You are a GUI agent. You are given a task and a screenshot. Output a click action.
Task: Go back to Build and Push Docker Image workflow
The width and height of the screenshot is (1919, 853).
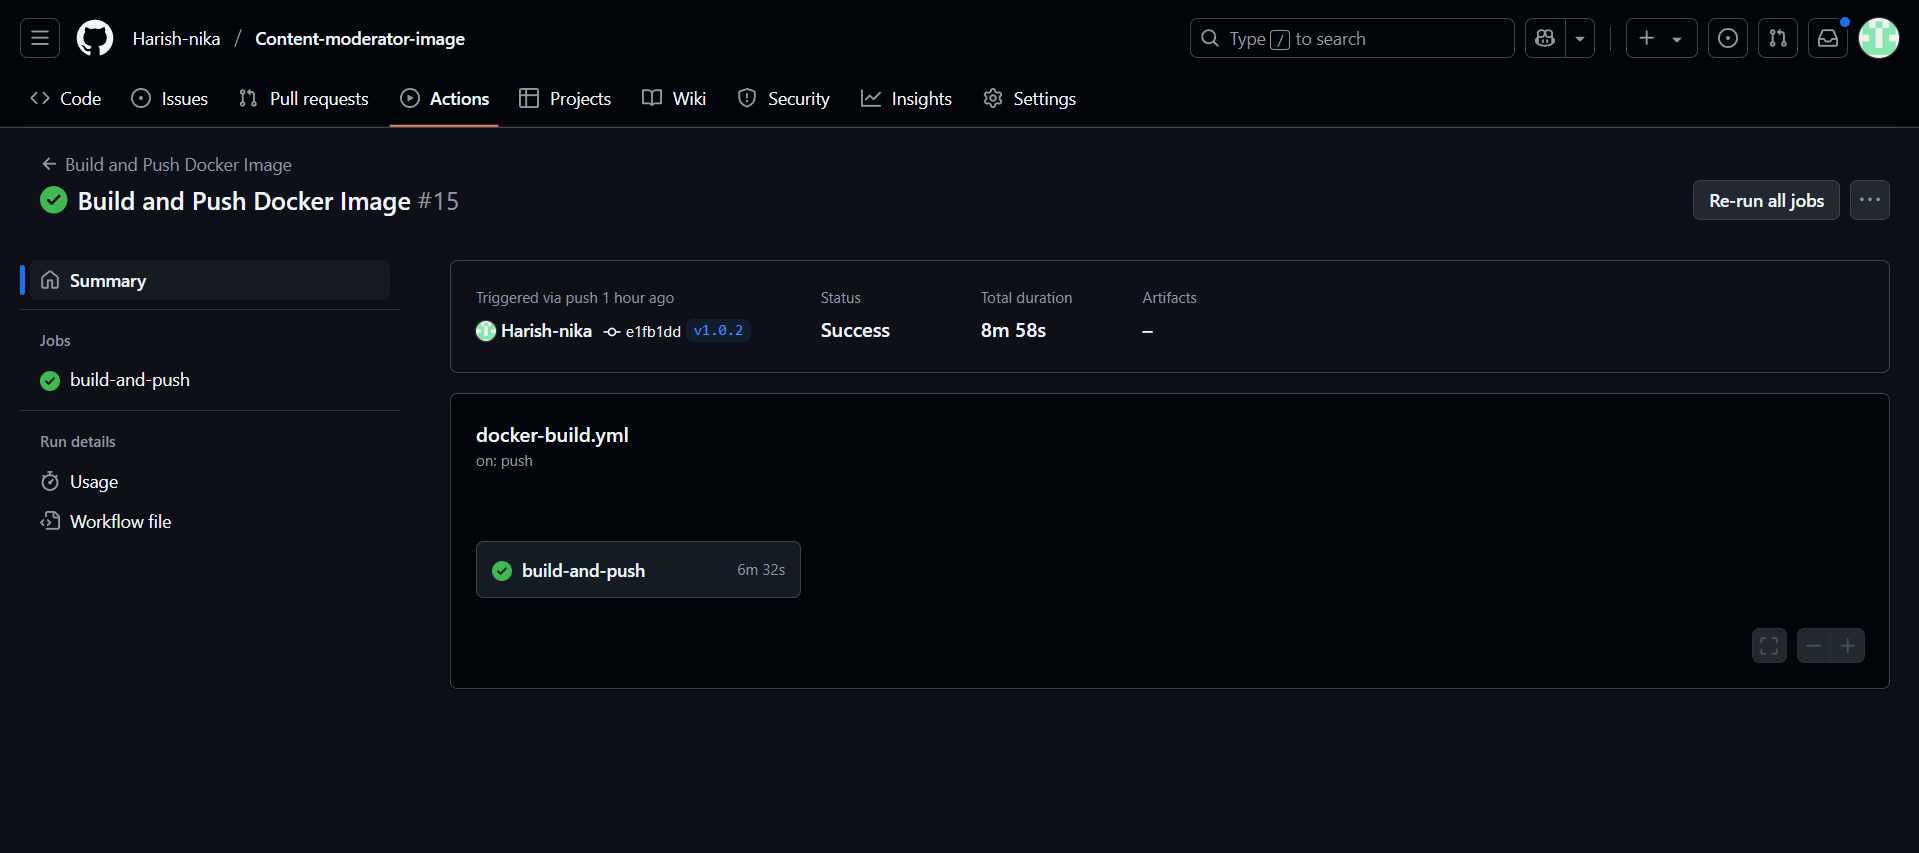[x=167, y=164]
